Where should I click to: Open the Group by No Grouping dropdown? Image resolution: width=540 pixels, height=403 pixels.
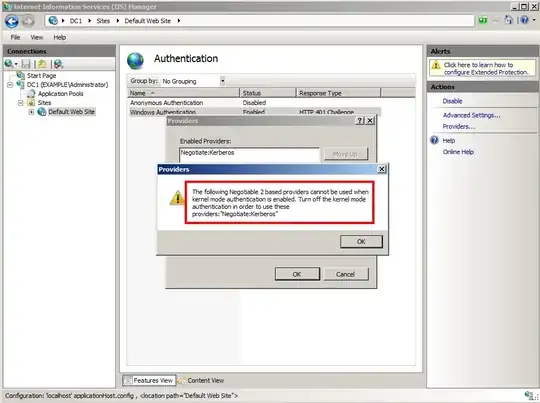(x=222, y=81)
